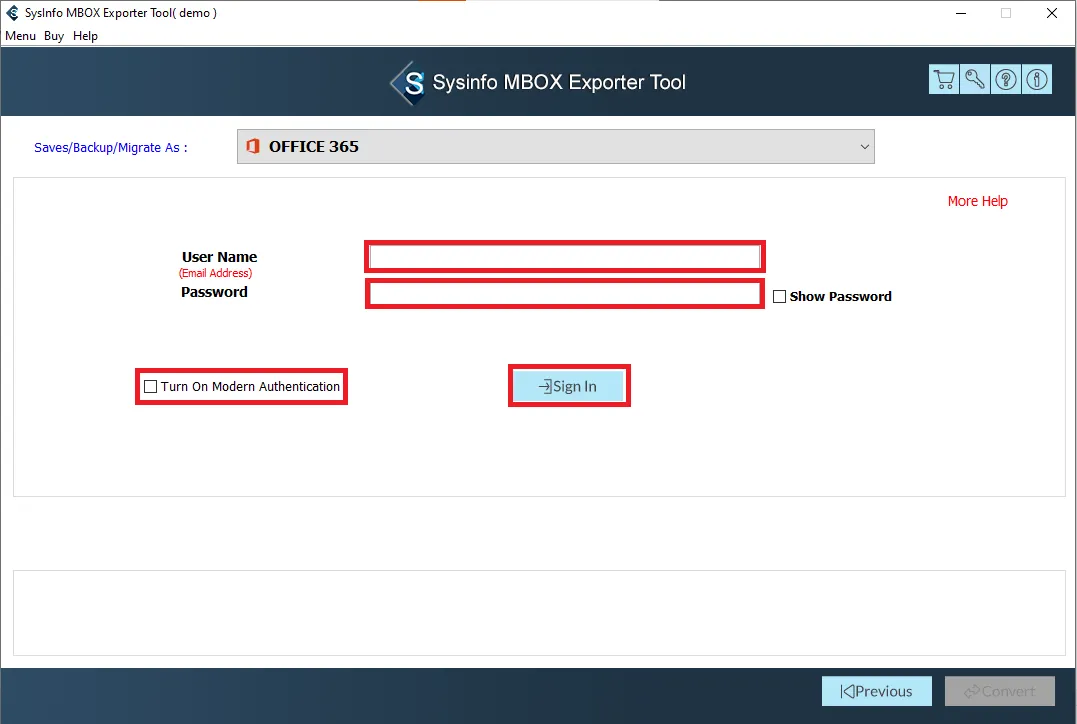Go back with Previous button
The height and width of the screenshot is (724, 1077).
(x=876, y=691)
